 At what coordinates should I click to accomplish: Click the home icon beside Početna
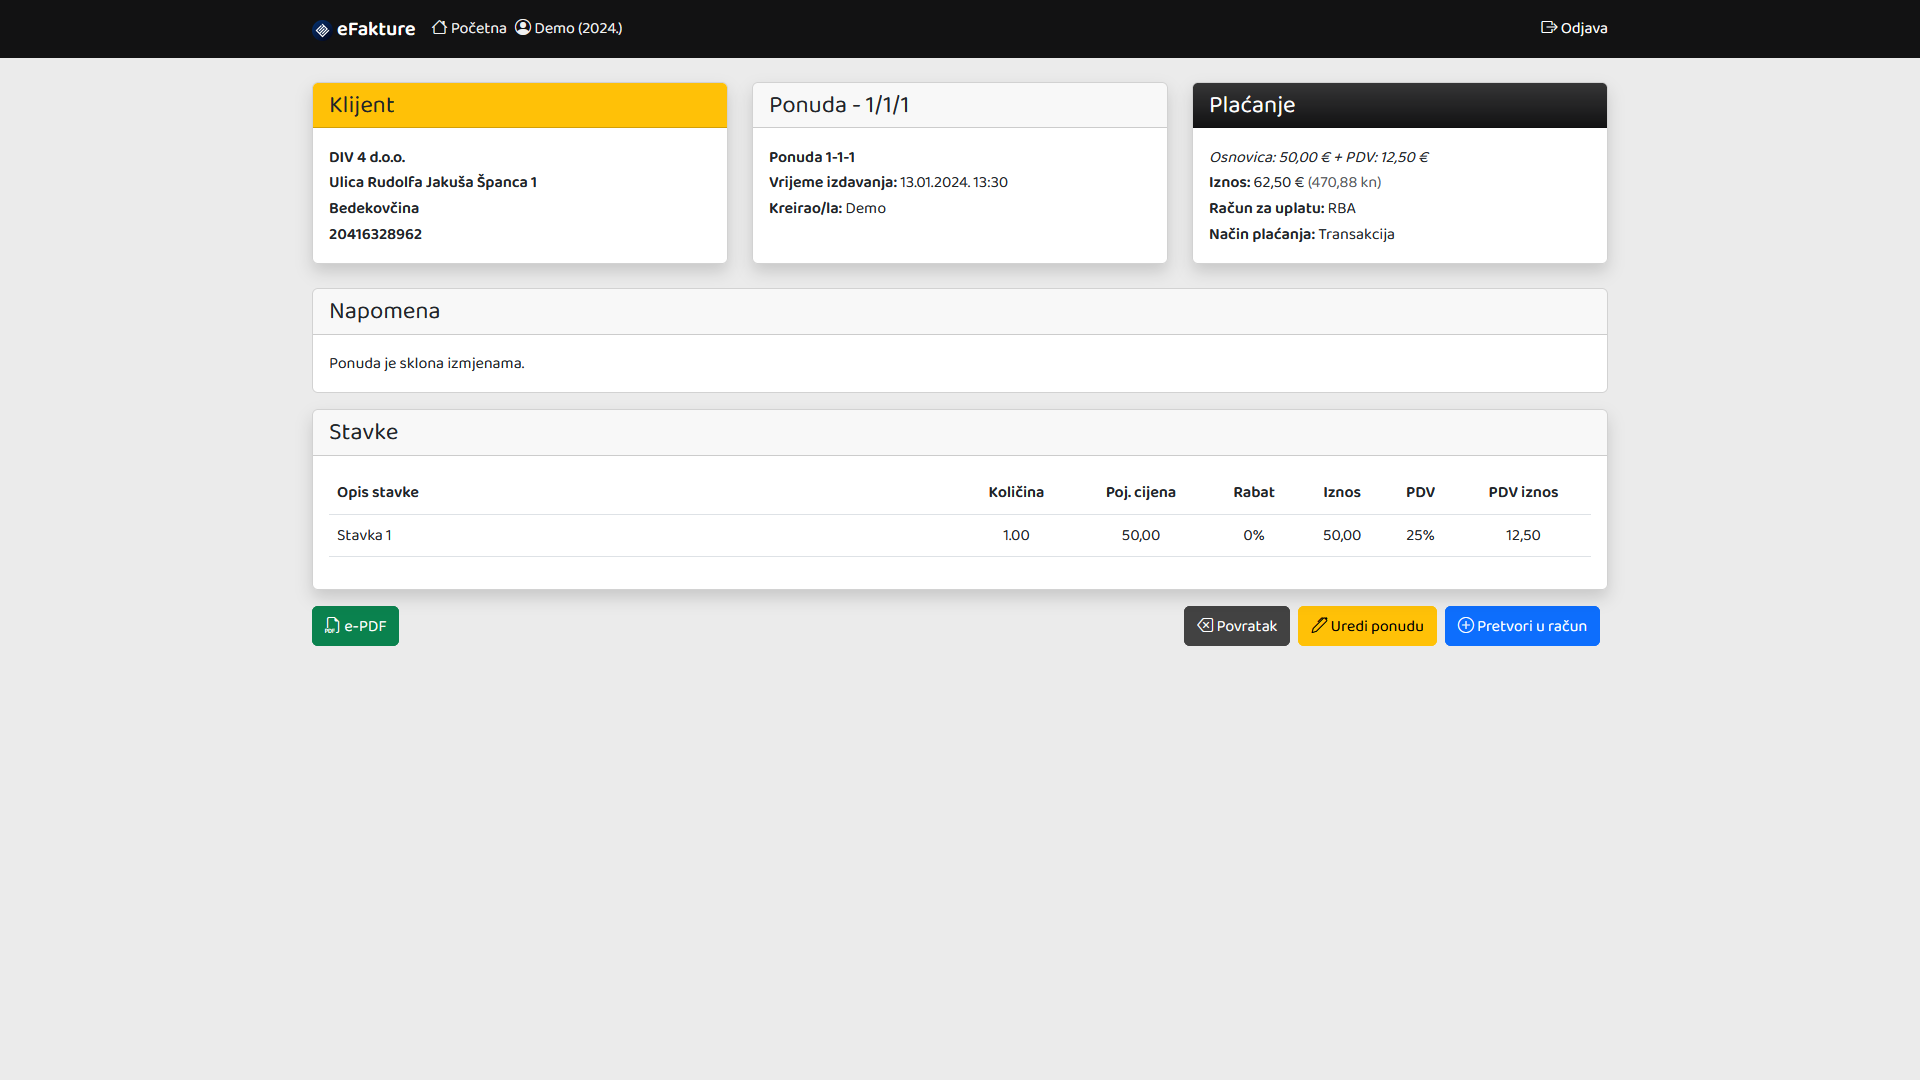tap(439, 28)
